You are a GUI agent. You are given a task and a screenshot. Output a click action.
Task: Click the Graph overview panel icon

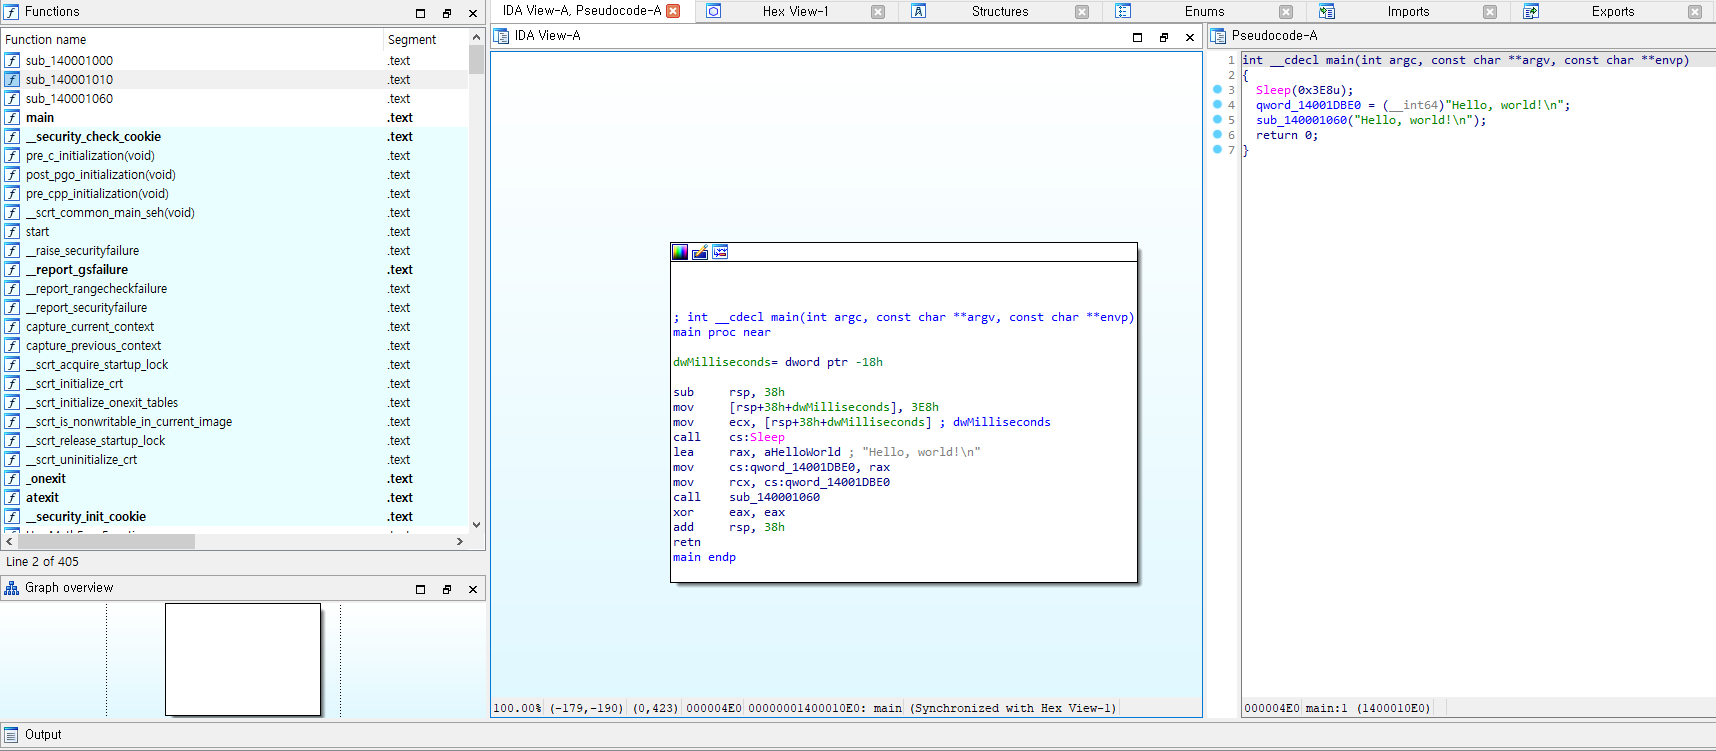[11, 588]
